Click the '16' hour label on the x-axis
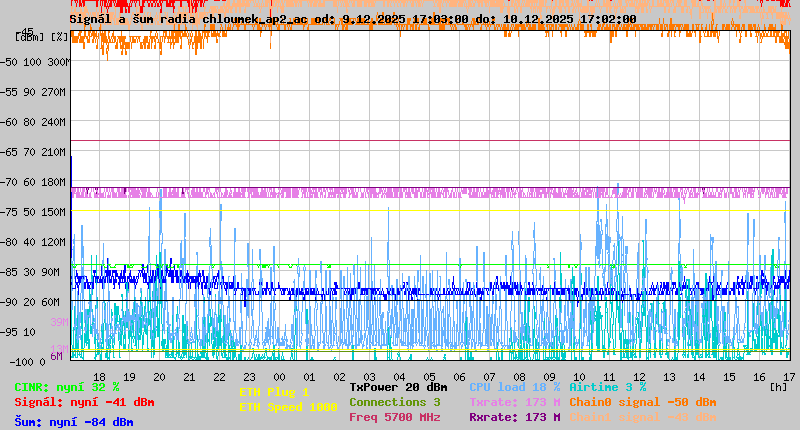 (759, 377)
